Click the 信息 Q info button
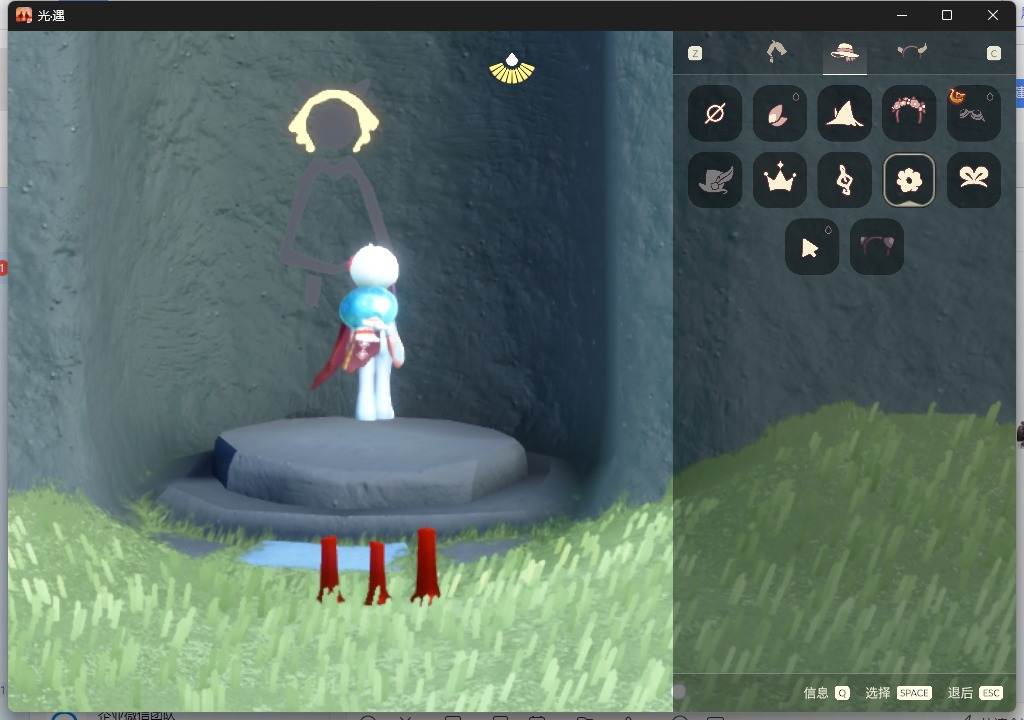The image size is (1024, 720). tap(826, 693)
